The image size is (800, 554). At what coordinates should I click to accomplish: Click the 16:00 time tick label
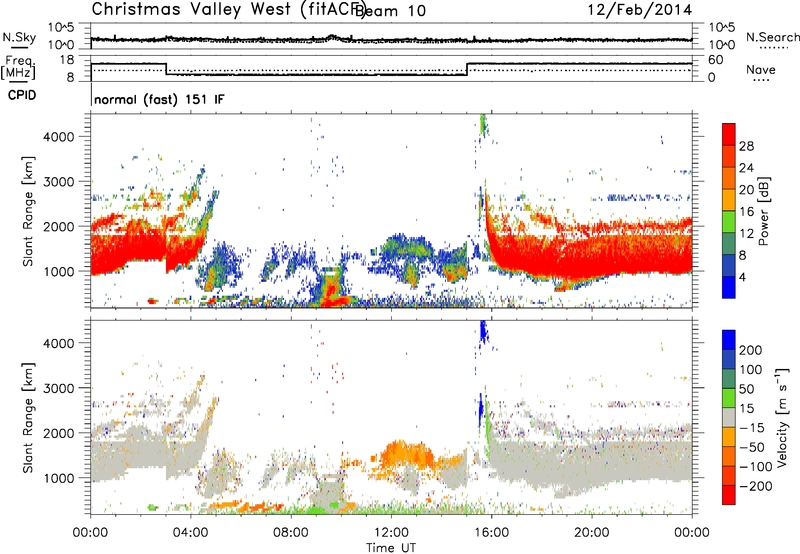pos(491,533)
